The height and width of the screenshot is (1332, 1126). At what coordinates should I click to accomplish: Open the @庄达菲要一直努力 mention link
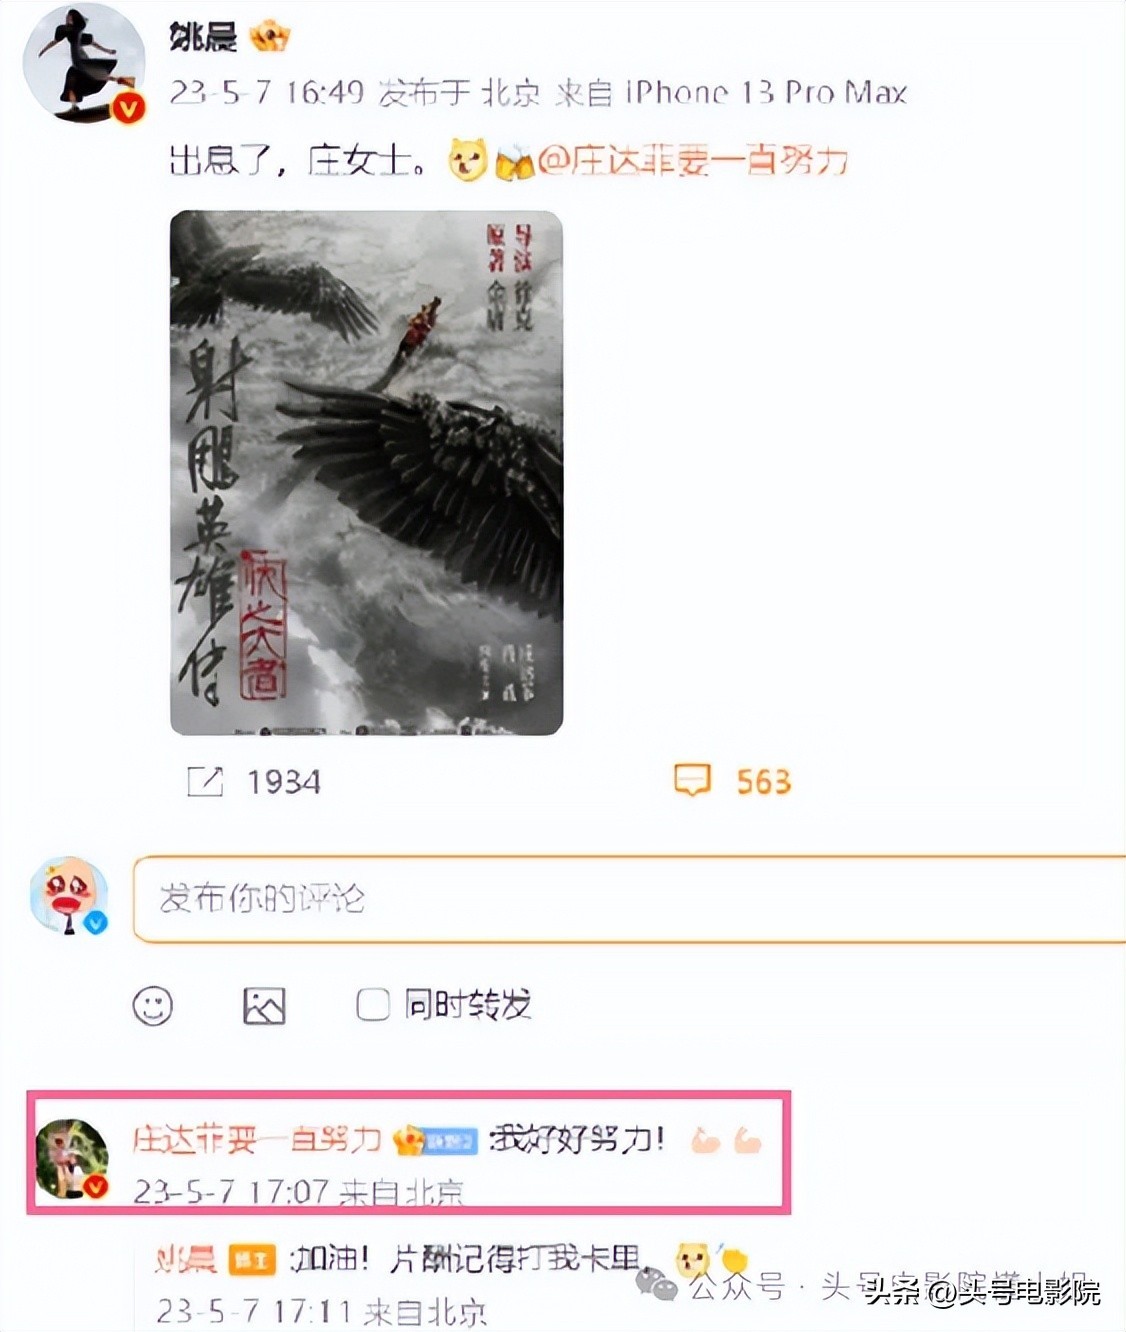click(693, 160)
